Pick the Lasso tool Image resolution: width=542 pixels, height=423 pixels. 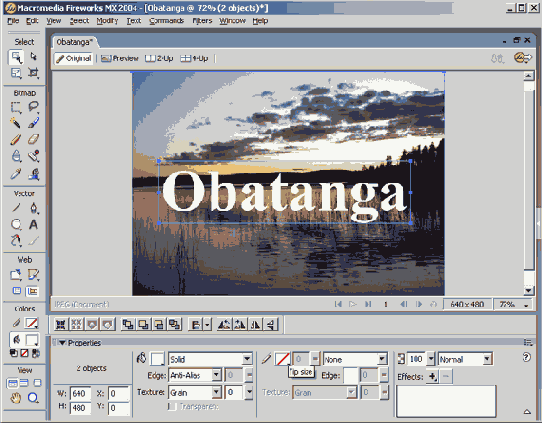click(x=33, y=106)
